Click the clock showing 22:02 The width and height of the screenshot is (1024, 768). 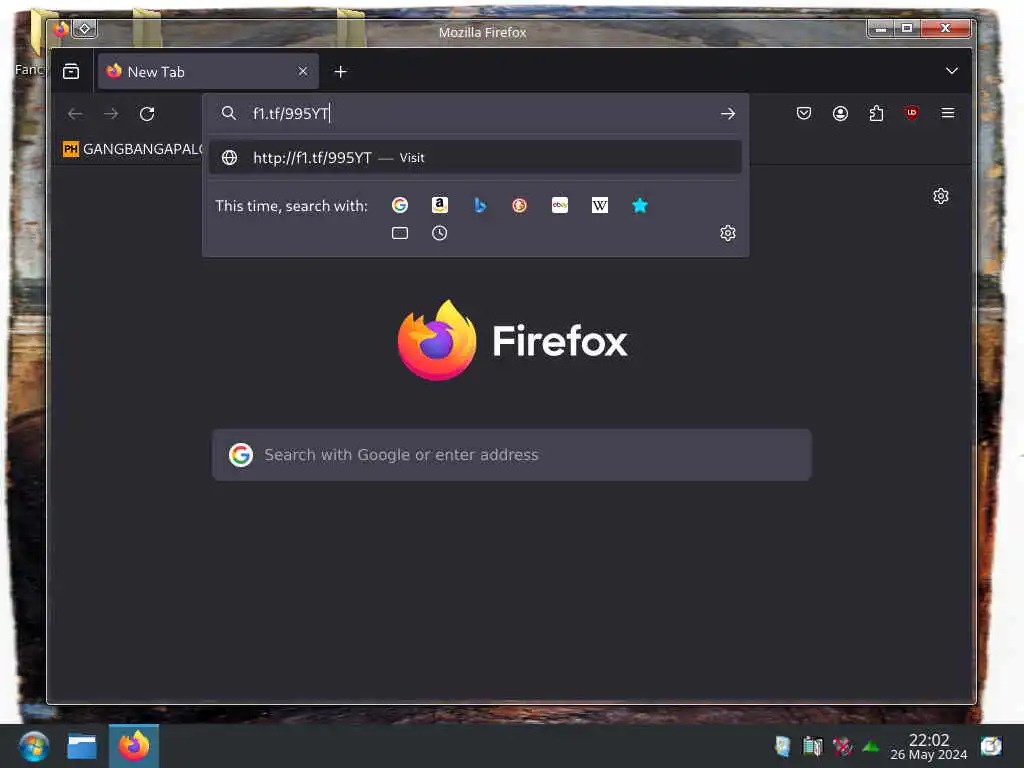pyautogui.click(x=929, y=746)
